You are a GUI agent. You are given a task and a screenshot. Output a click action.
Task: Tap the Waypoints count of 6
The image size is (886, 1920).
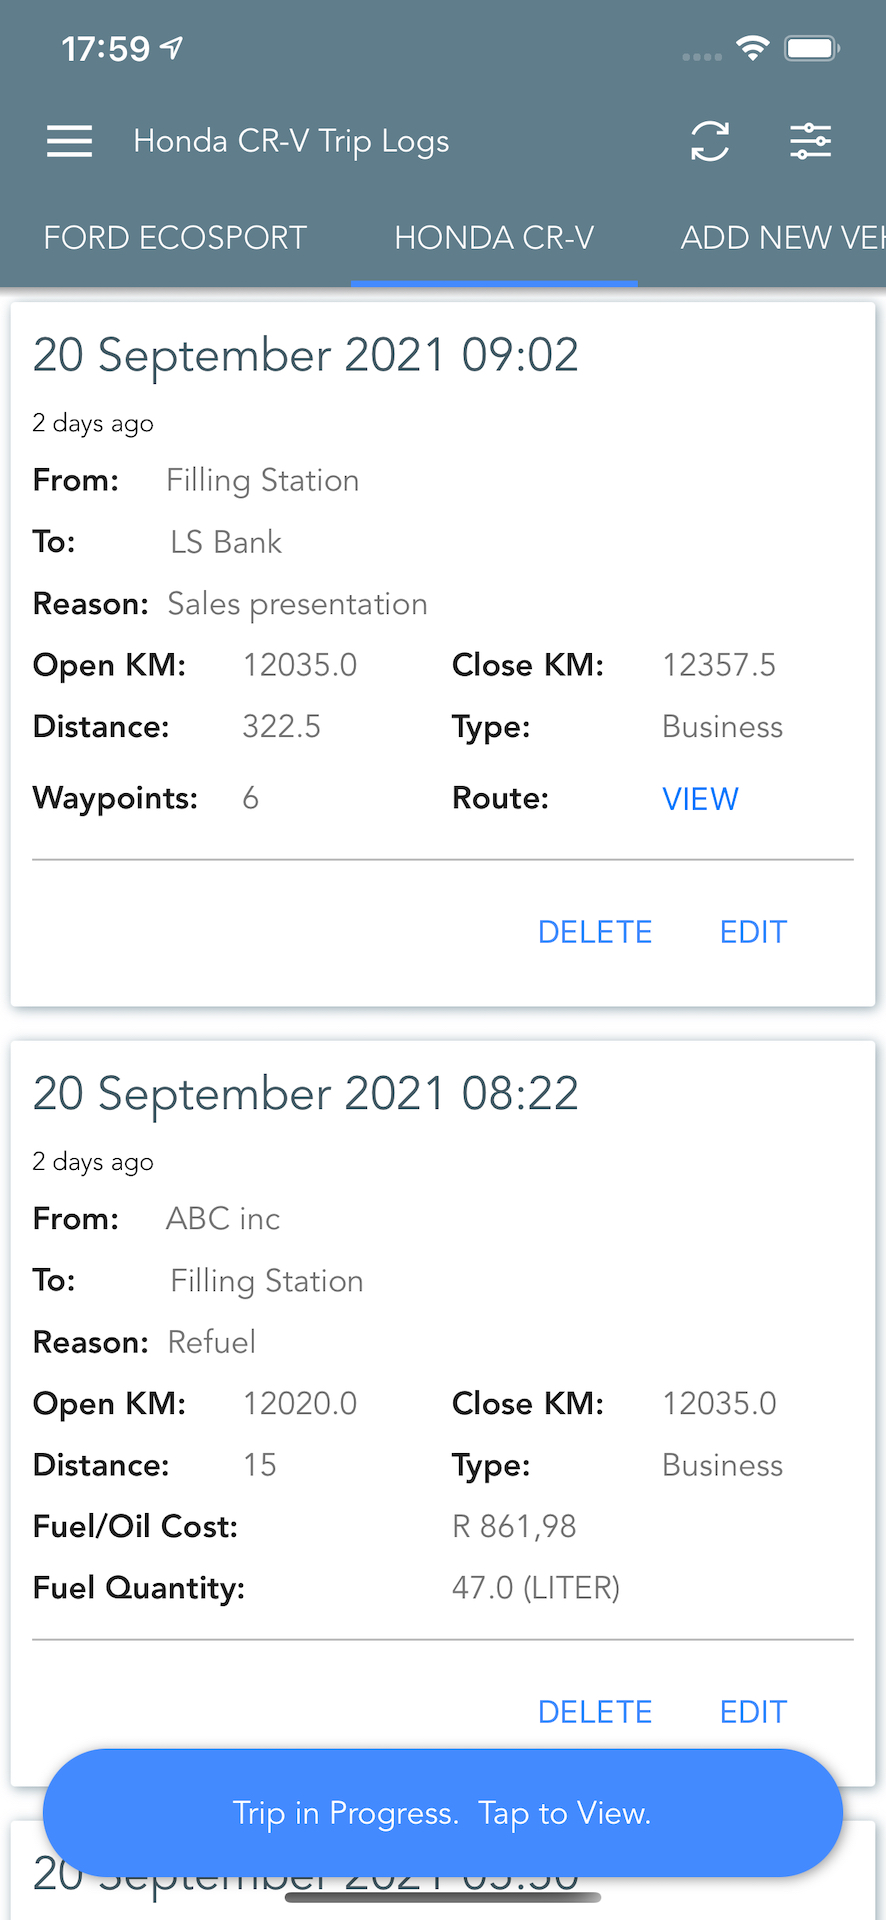250,798
